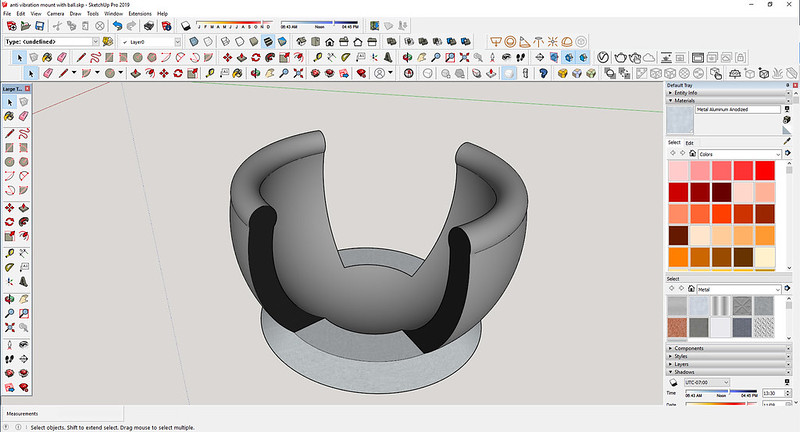Switch to the Edit tab in Materials

pyautogui.click(x=689, y=143)
